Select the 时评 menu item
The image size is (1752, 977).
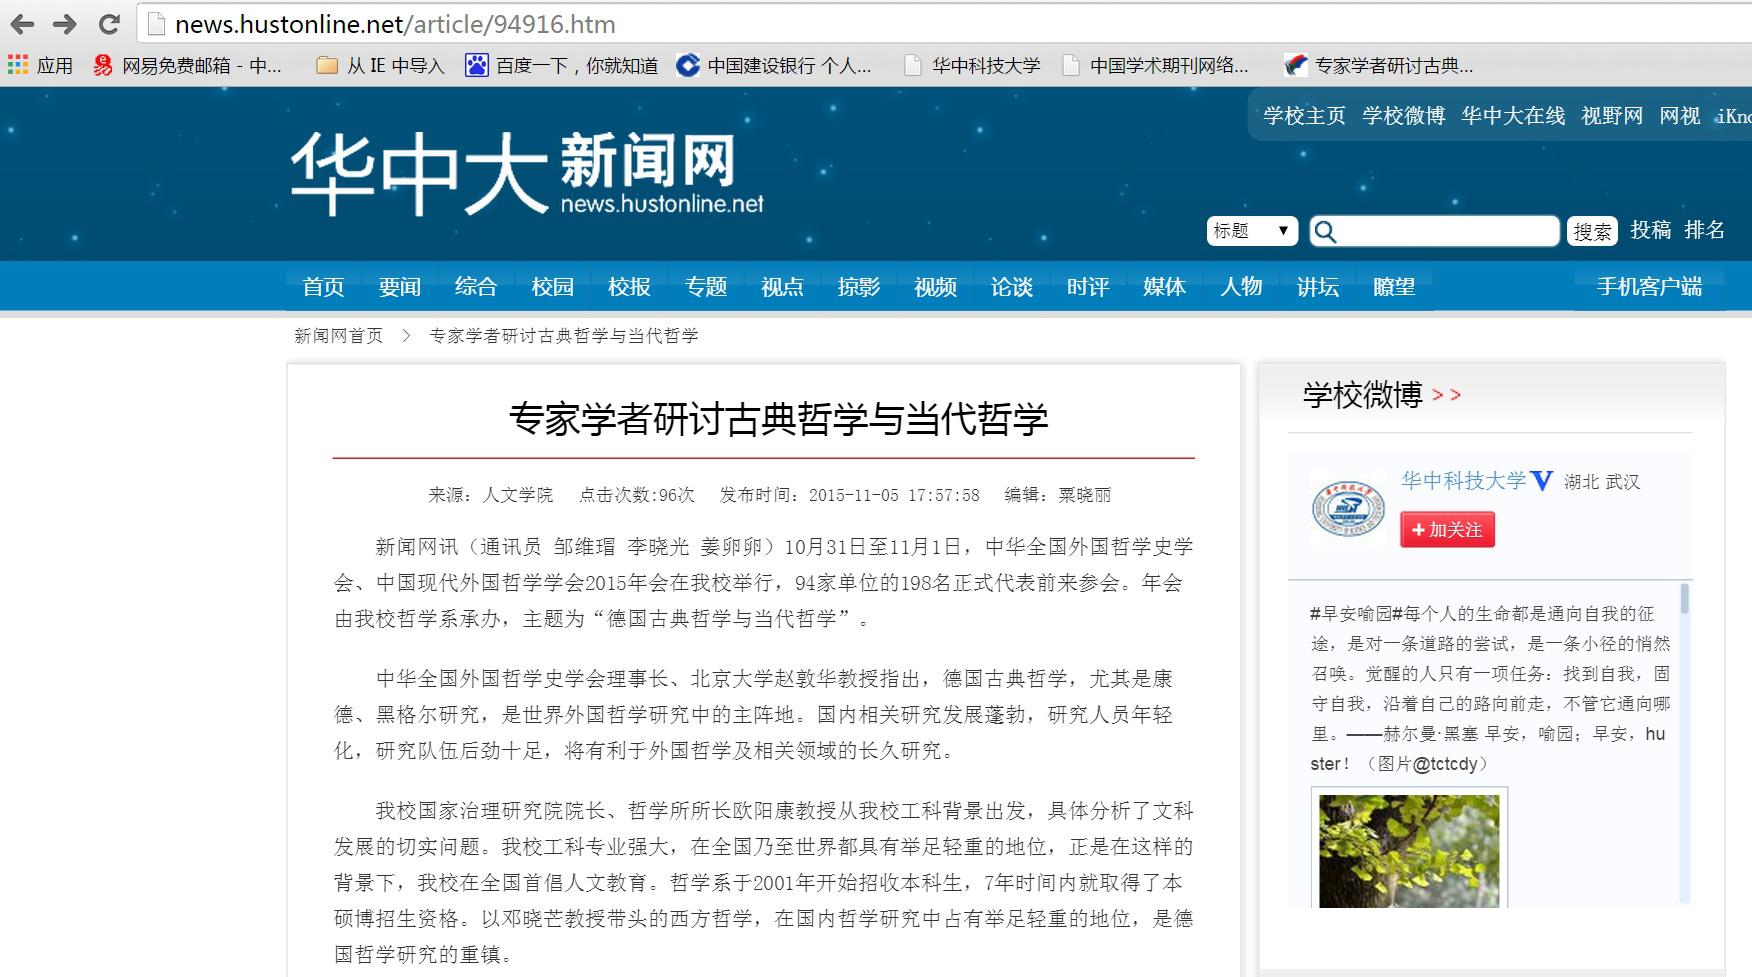tap(1087, 287)
